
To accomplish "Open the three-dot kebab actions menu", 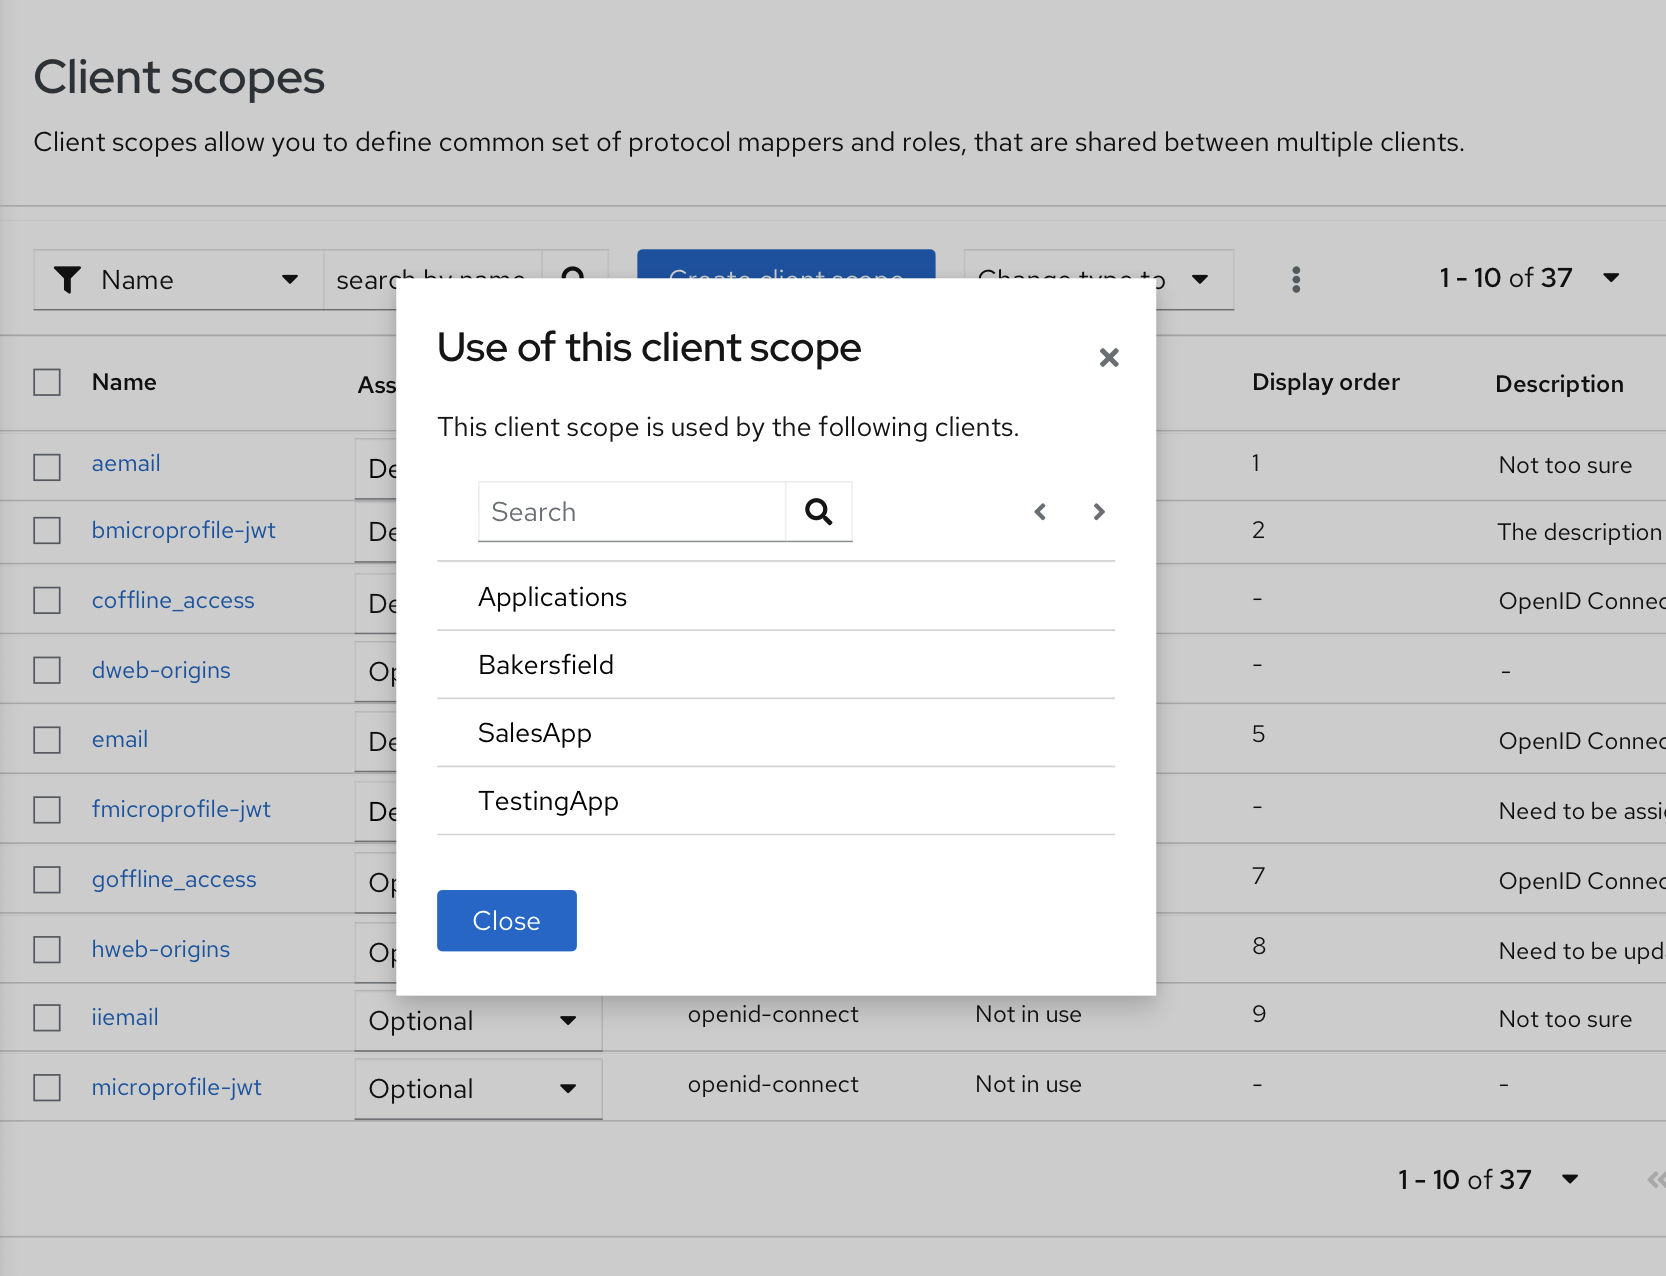I will [x=1295, y=279].
